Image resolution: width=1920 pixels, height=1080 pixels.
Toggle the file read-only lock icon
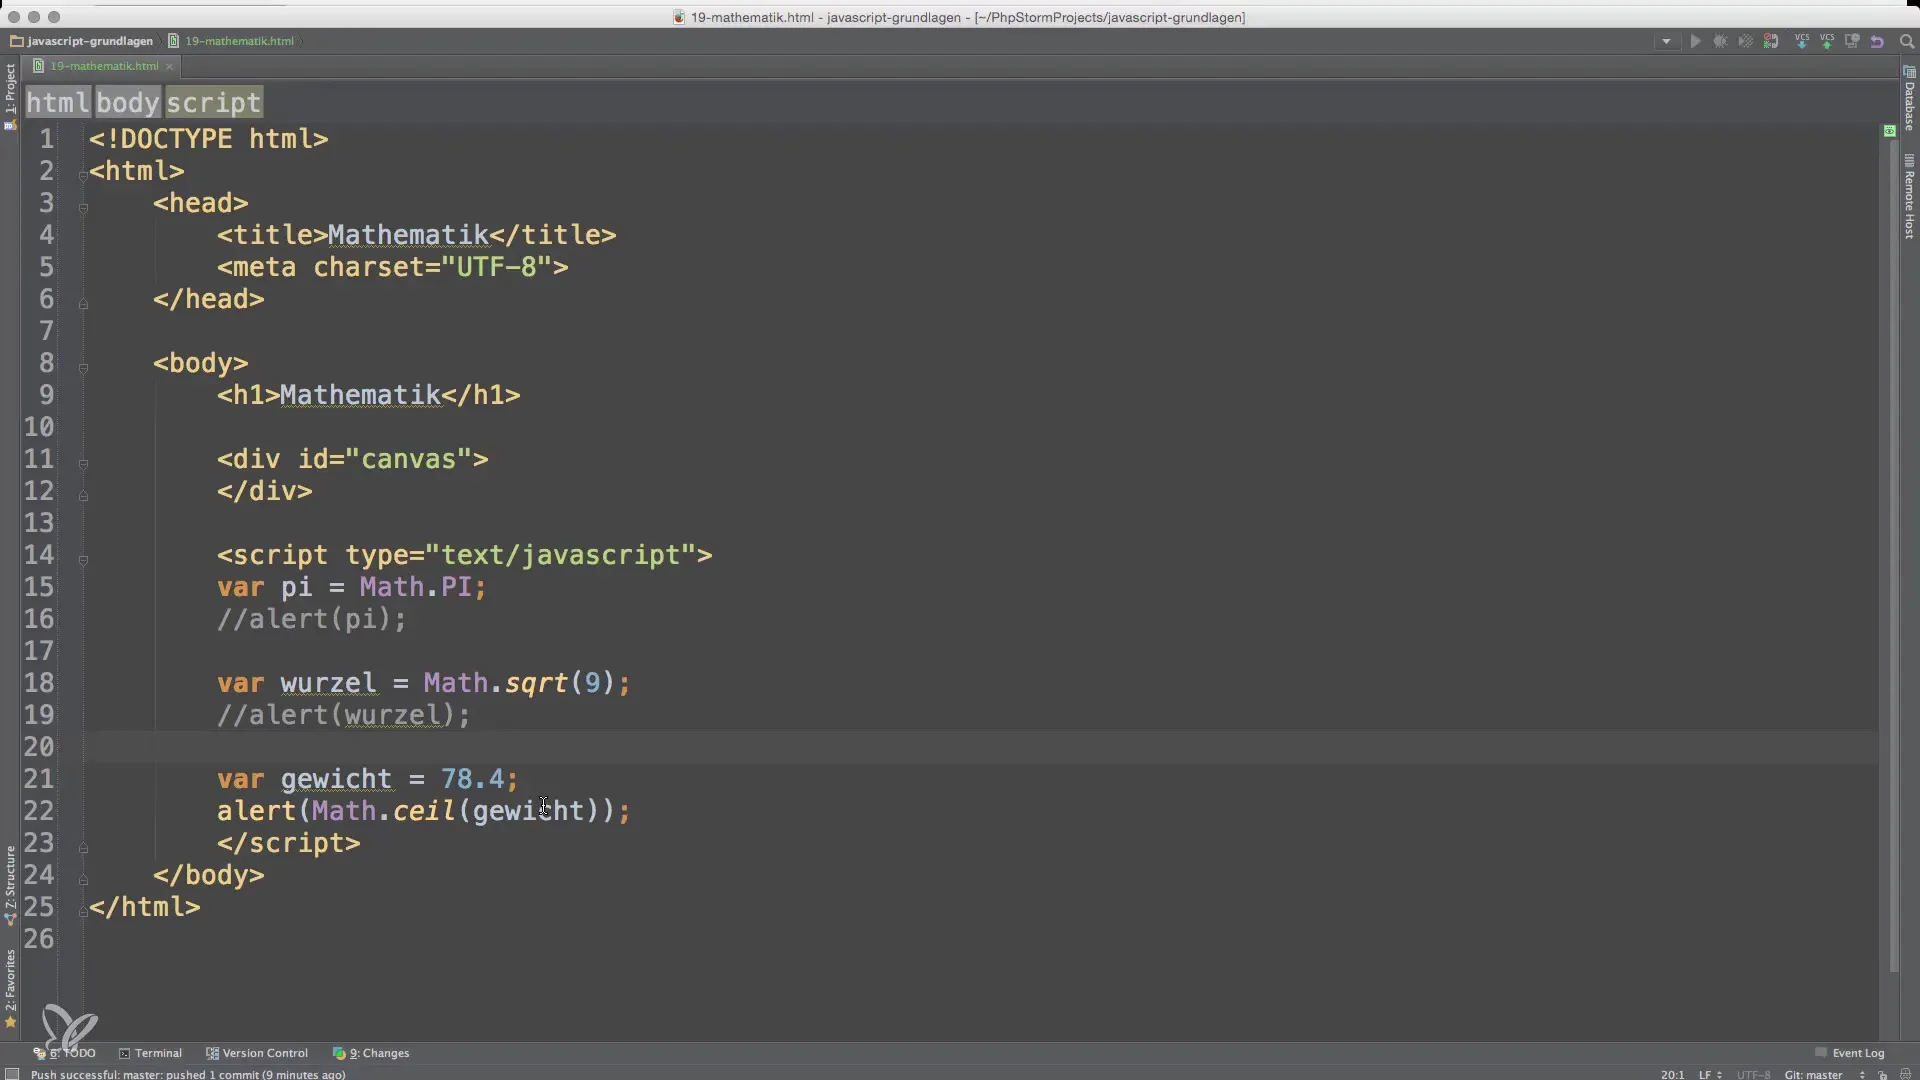[1882, 1075]
